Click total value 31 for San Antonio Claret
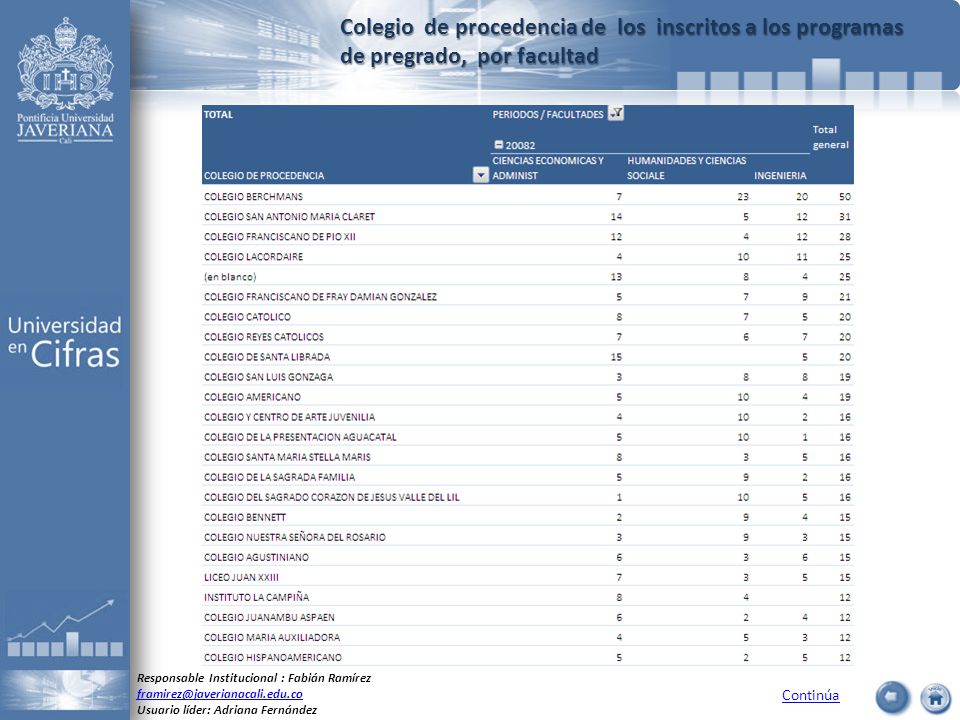The height and width of the screenshot is (720, 960). (x=845, y=217)
